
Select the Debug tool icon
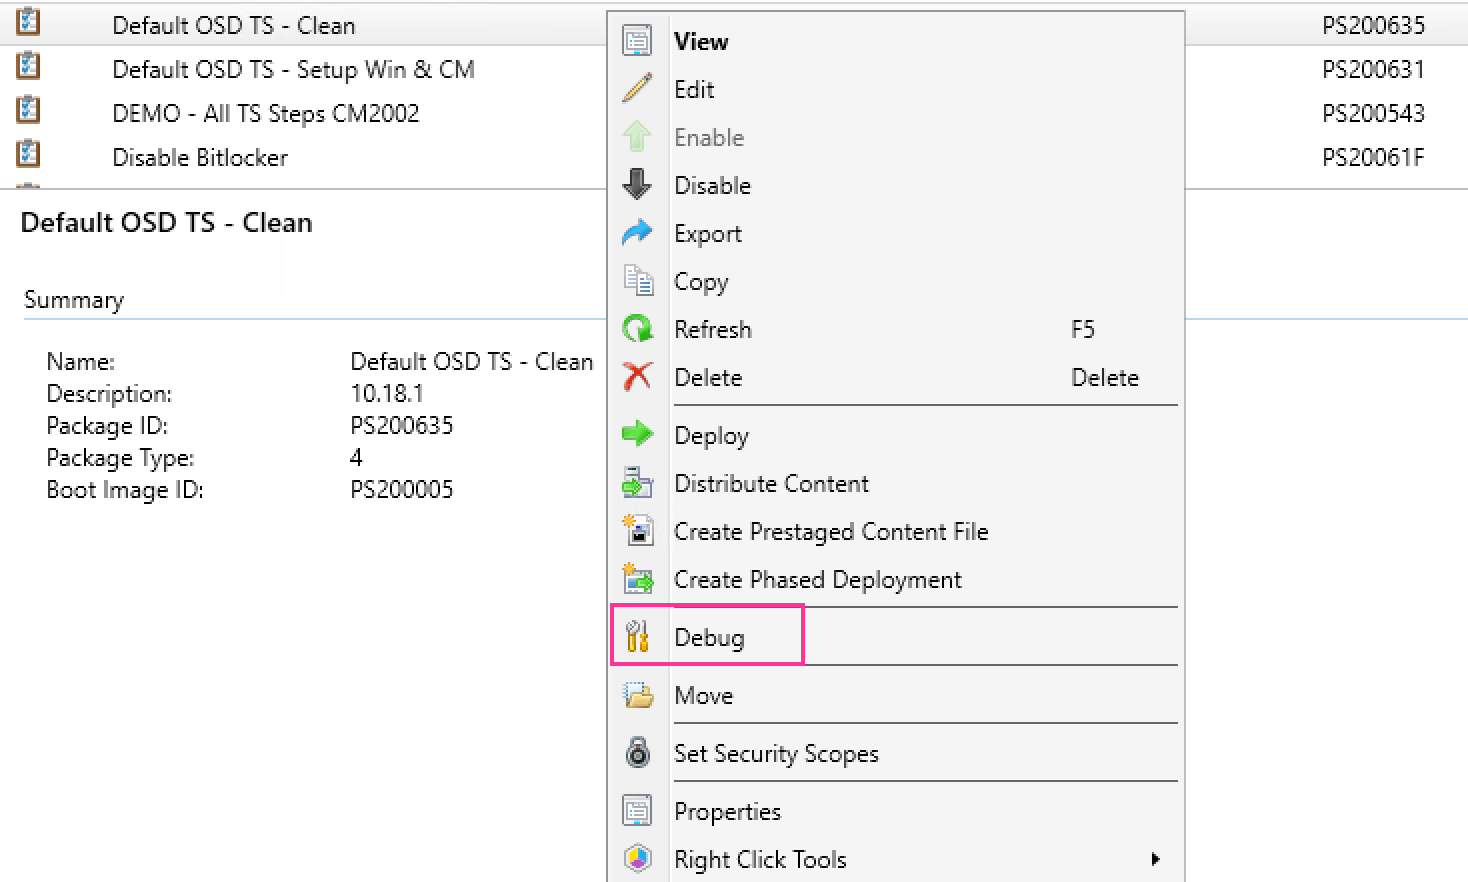pyautogui.click(x=638, y=635)
